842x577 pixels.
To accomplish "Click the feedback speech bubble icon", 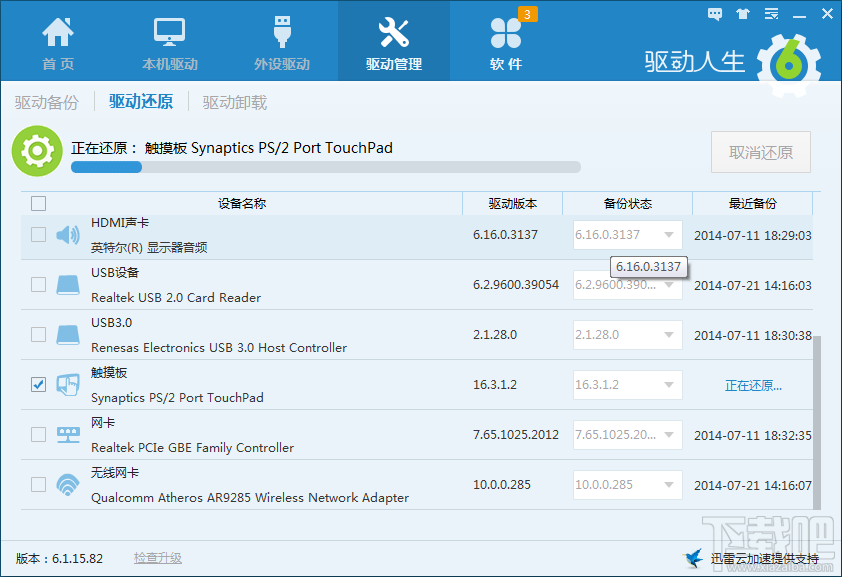I will coord(715,14).
